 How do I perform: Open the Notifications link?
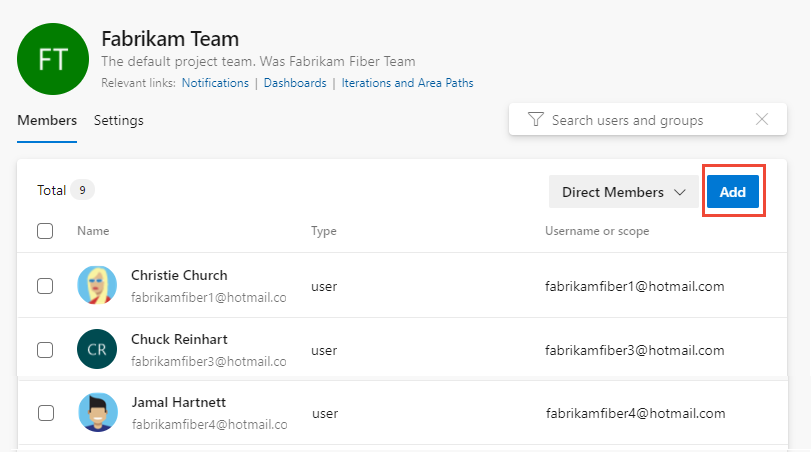pyautogui.click(x=215, y=83)
